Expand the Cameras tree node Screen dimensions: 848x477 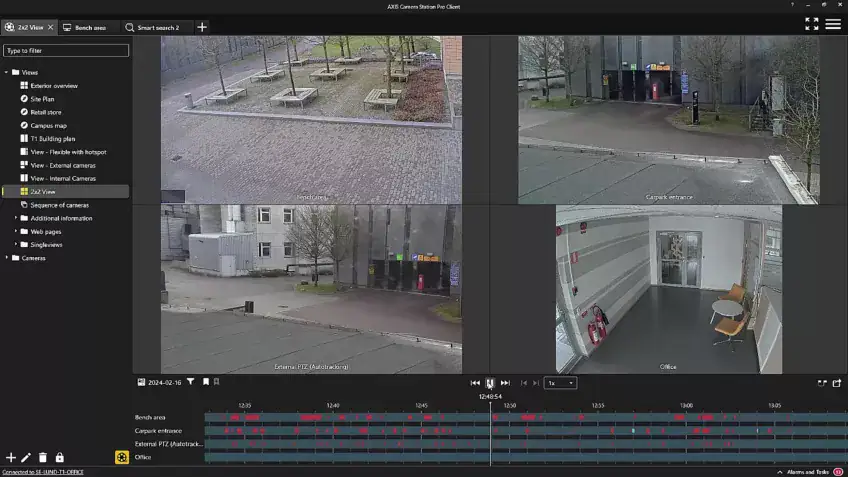[7, 258]
